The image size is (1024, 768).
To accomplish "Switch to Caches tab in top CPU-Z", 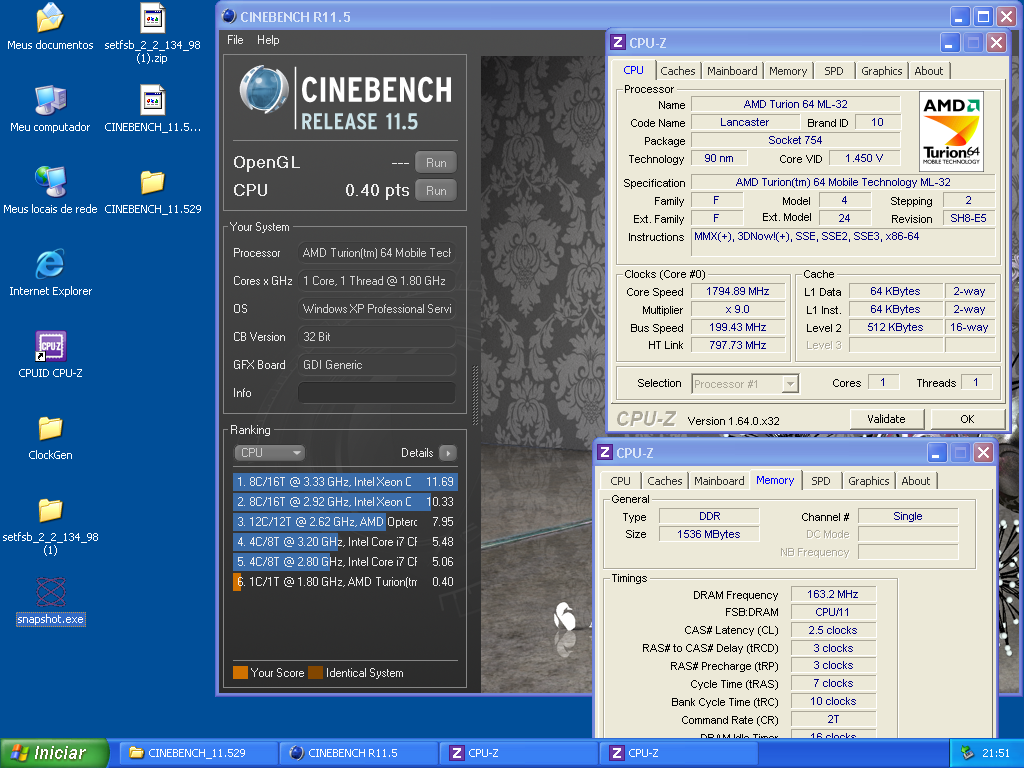I will 678,71.
